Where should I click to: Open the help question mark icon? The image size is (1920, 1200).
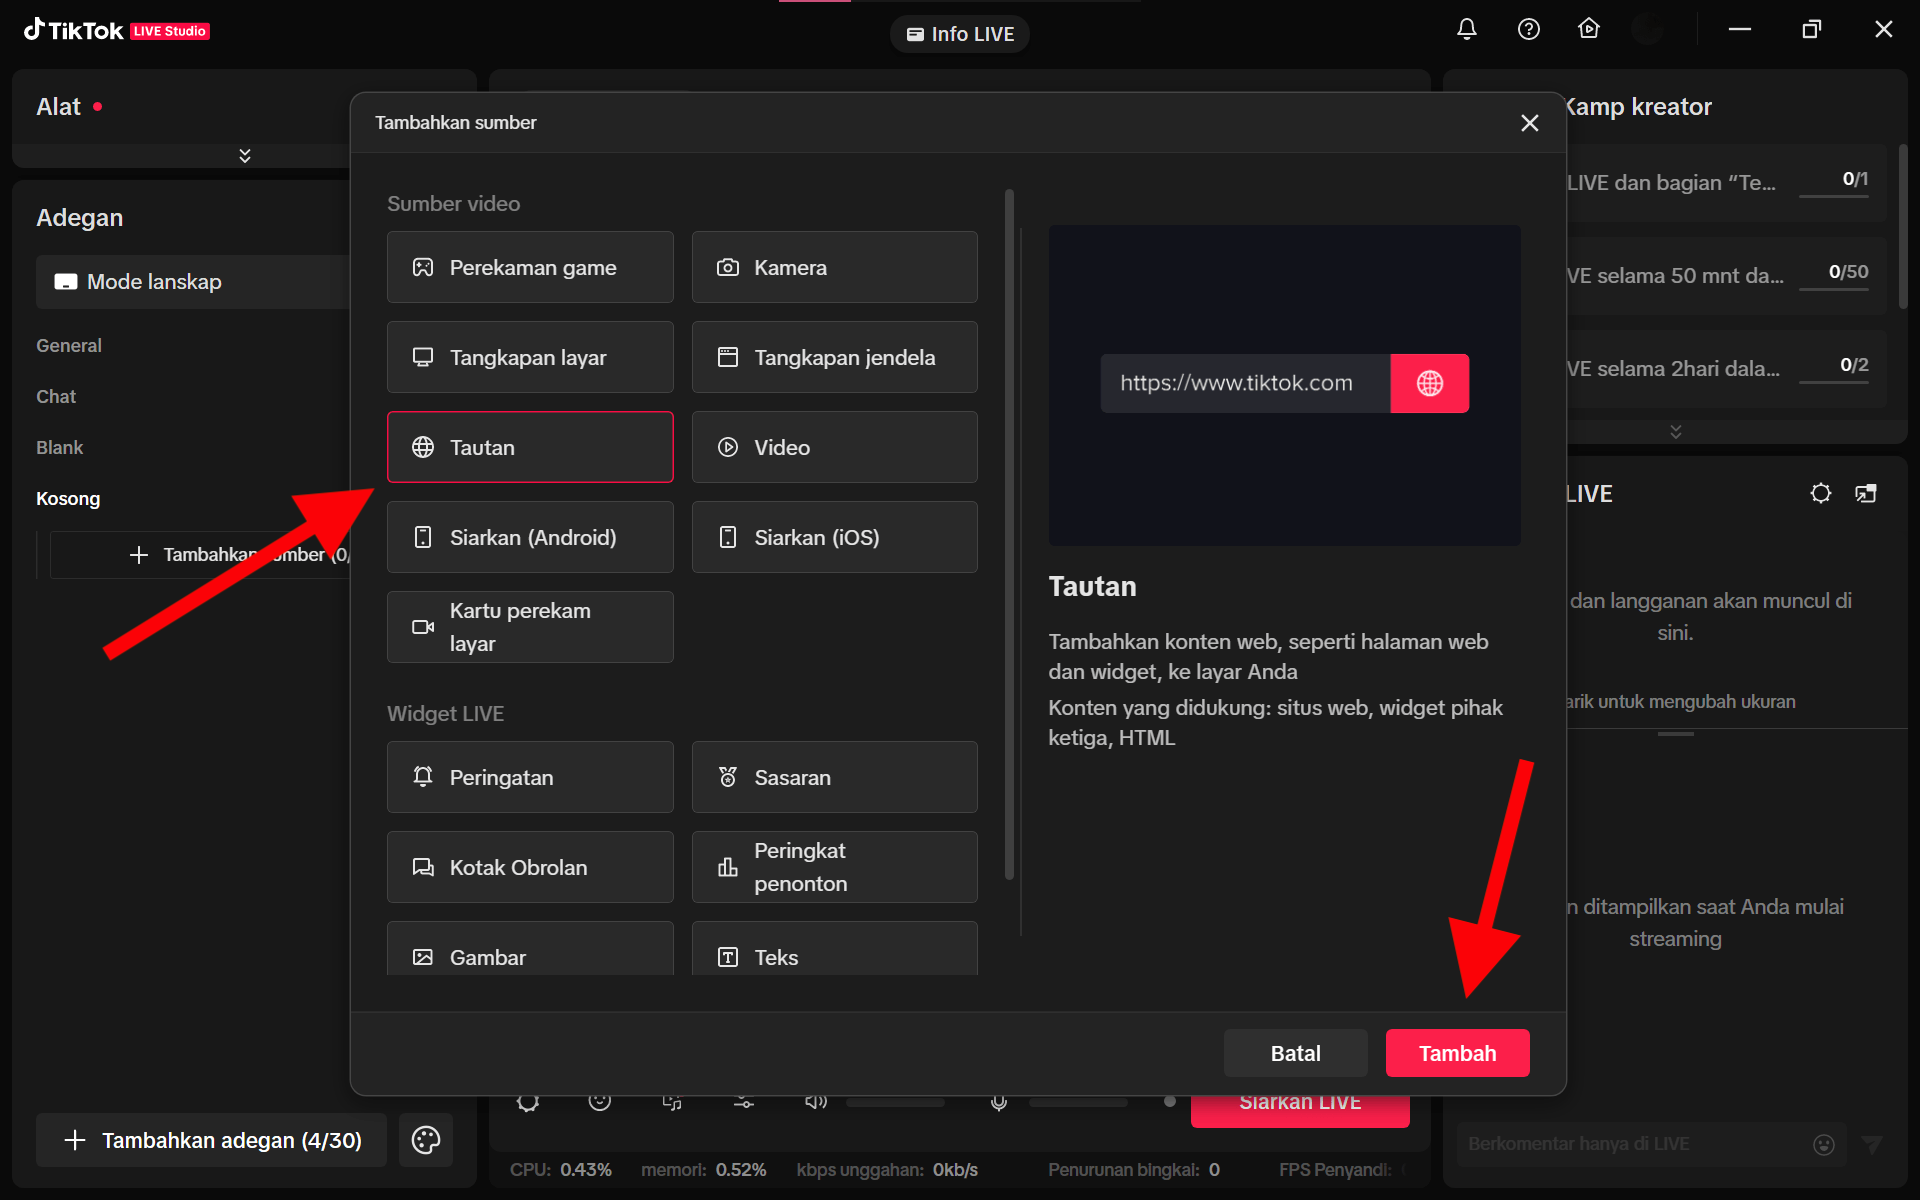coord(1528,30)
